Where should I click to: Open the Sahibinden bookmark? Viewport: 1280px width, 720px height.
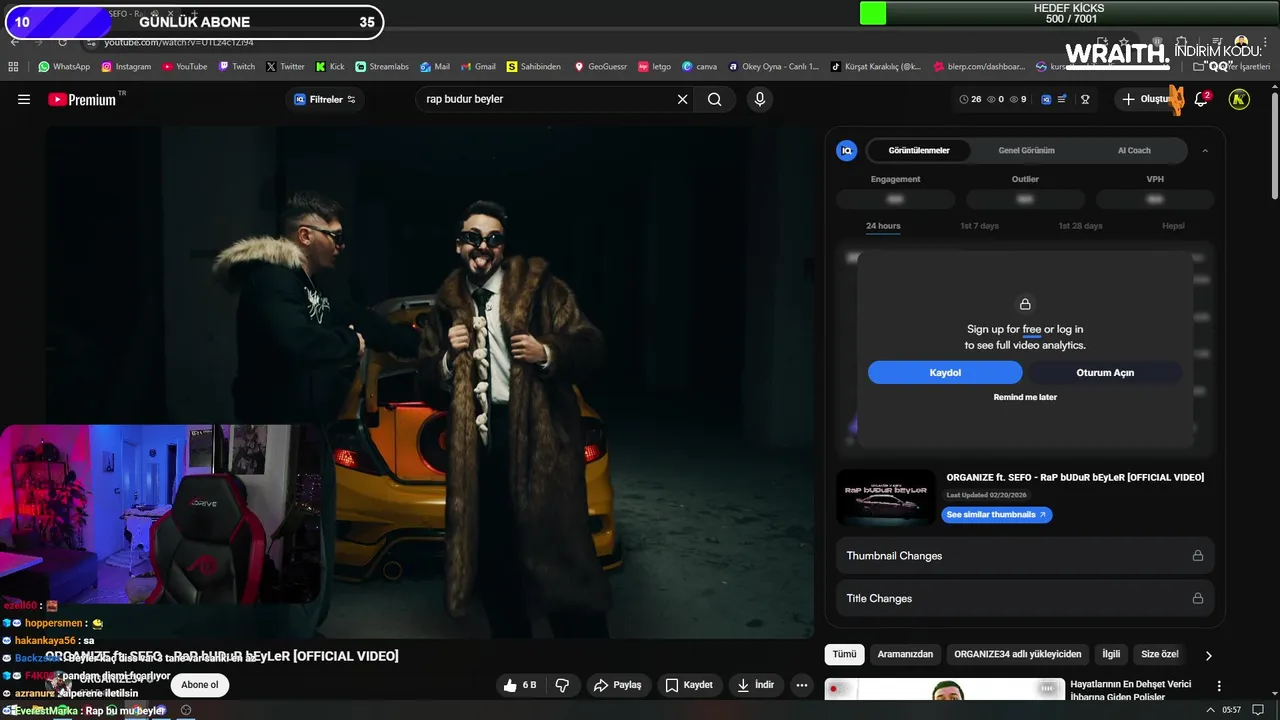534,67
